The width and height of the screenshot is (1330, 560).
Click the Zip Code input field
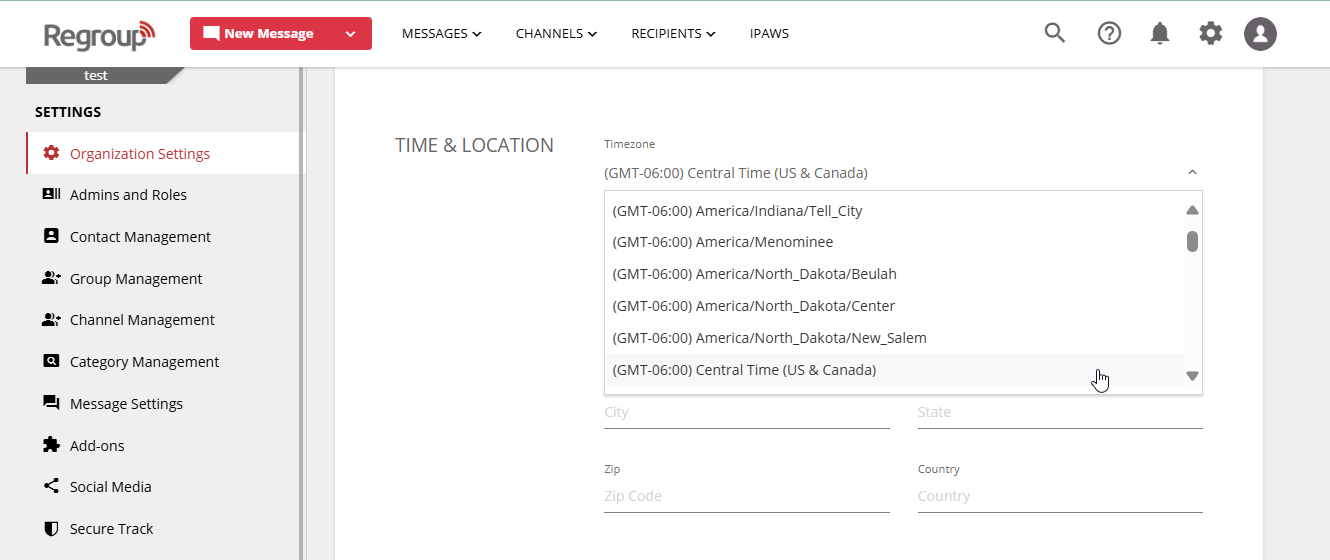(x=746, y=496)
